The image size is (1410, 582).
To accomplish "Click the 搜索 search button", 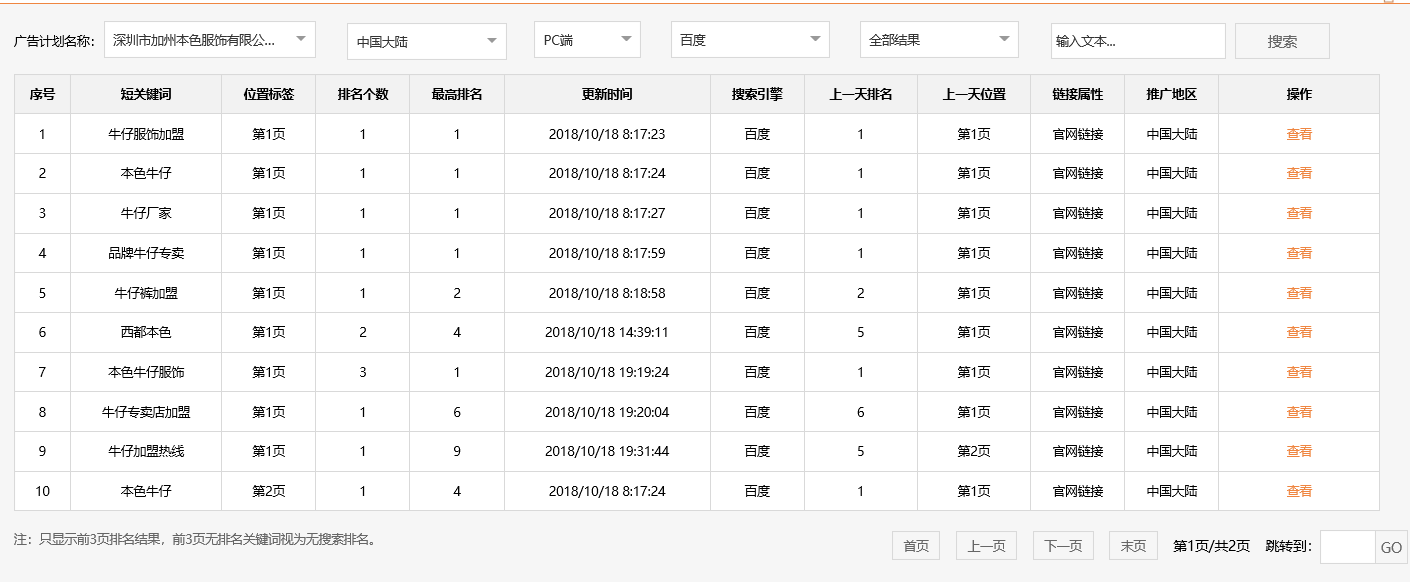I will tap(1281, 41).
